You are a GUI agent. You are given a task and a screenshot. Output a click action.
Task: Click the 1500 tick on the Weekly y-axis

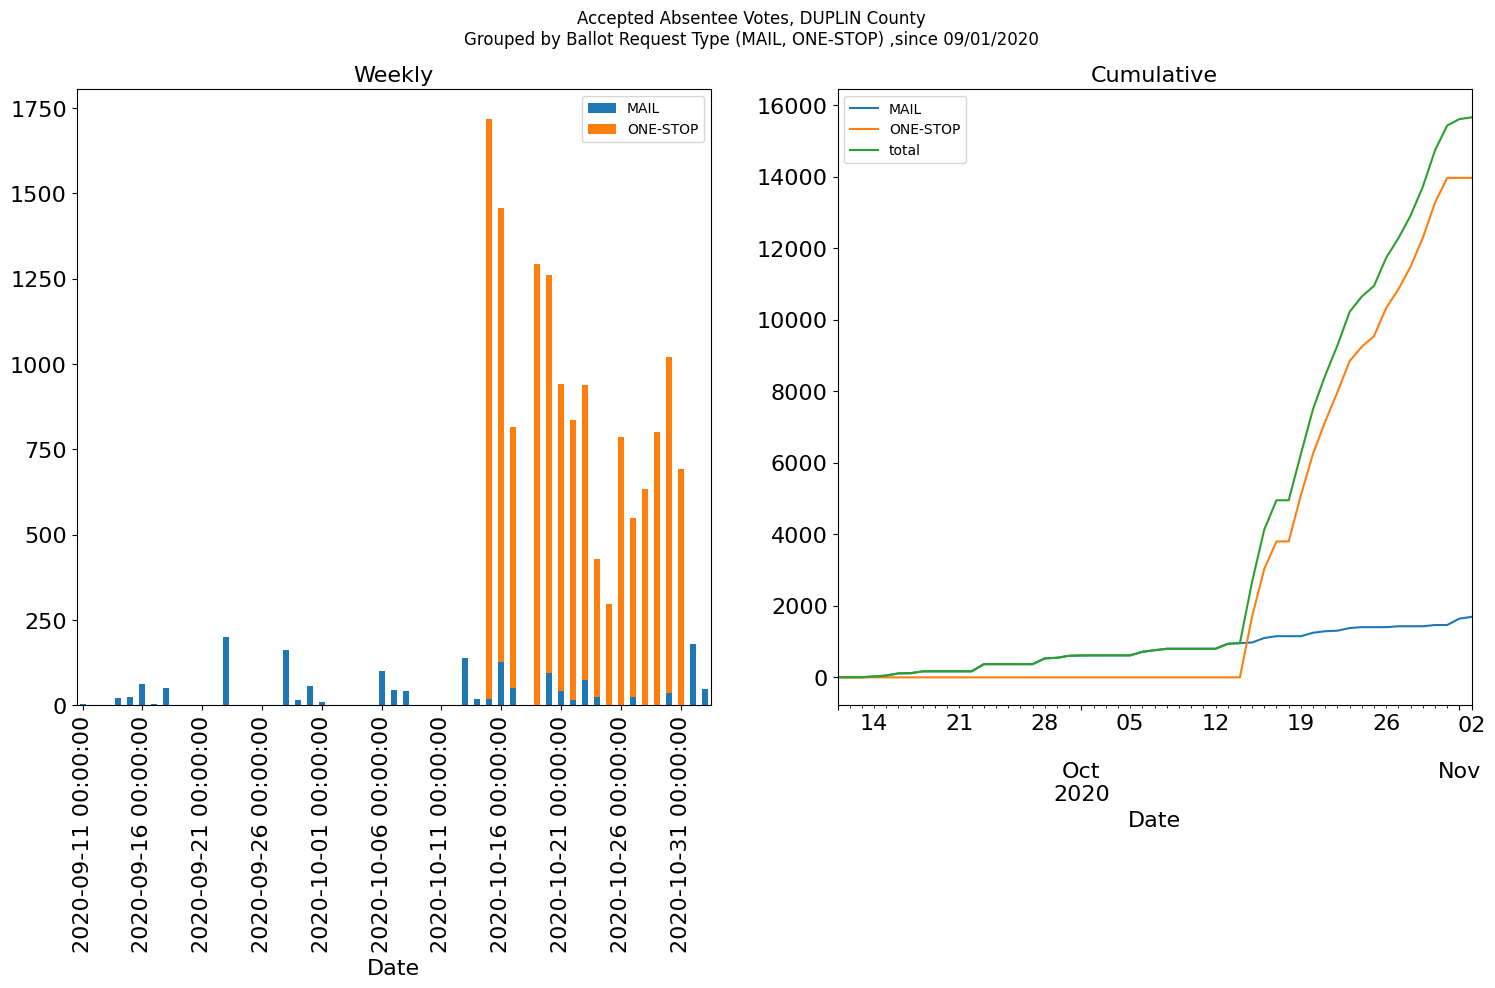[39, 194]
